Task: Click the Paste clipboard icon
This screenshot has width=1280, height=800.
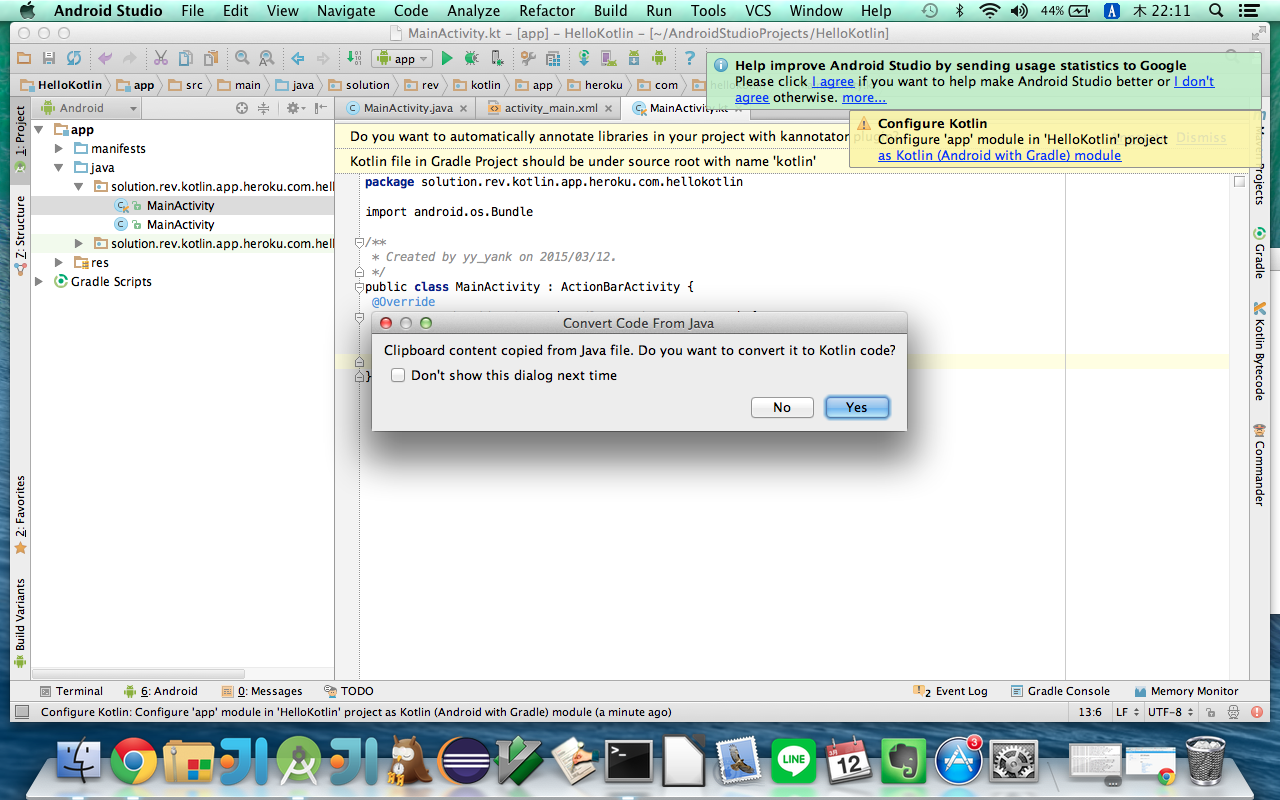Action: pos(210,59)
